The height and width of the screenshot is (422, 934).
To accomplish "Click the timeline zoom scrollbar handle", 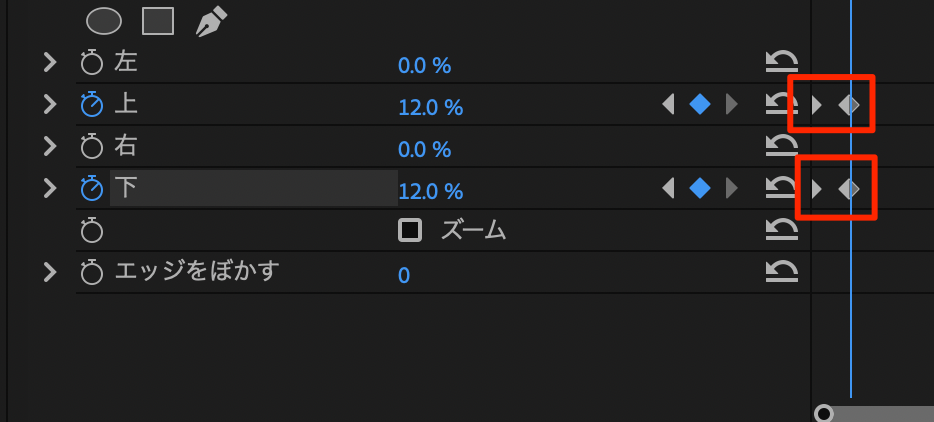I will (824, 413).
